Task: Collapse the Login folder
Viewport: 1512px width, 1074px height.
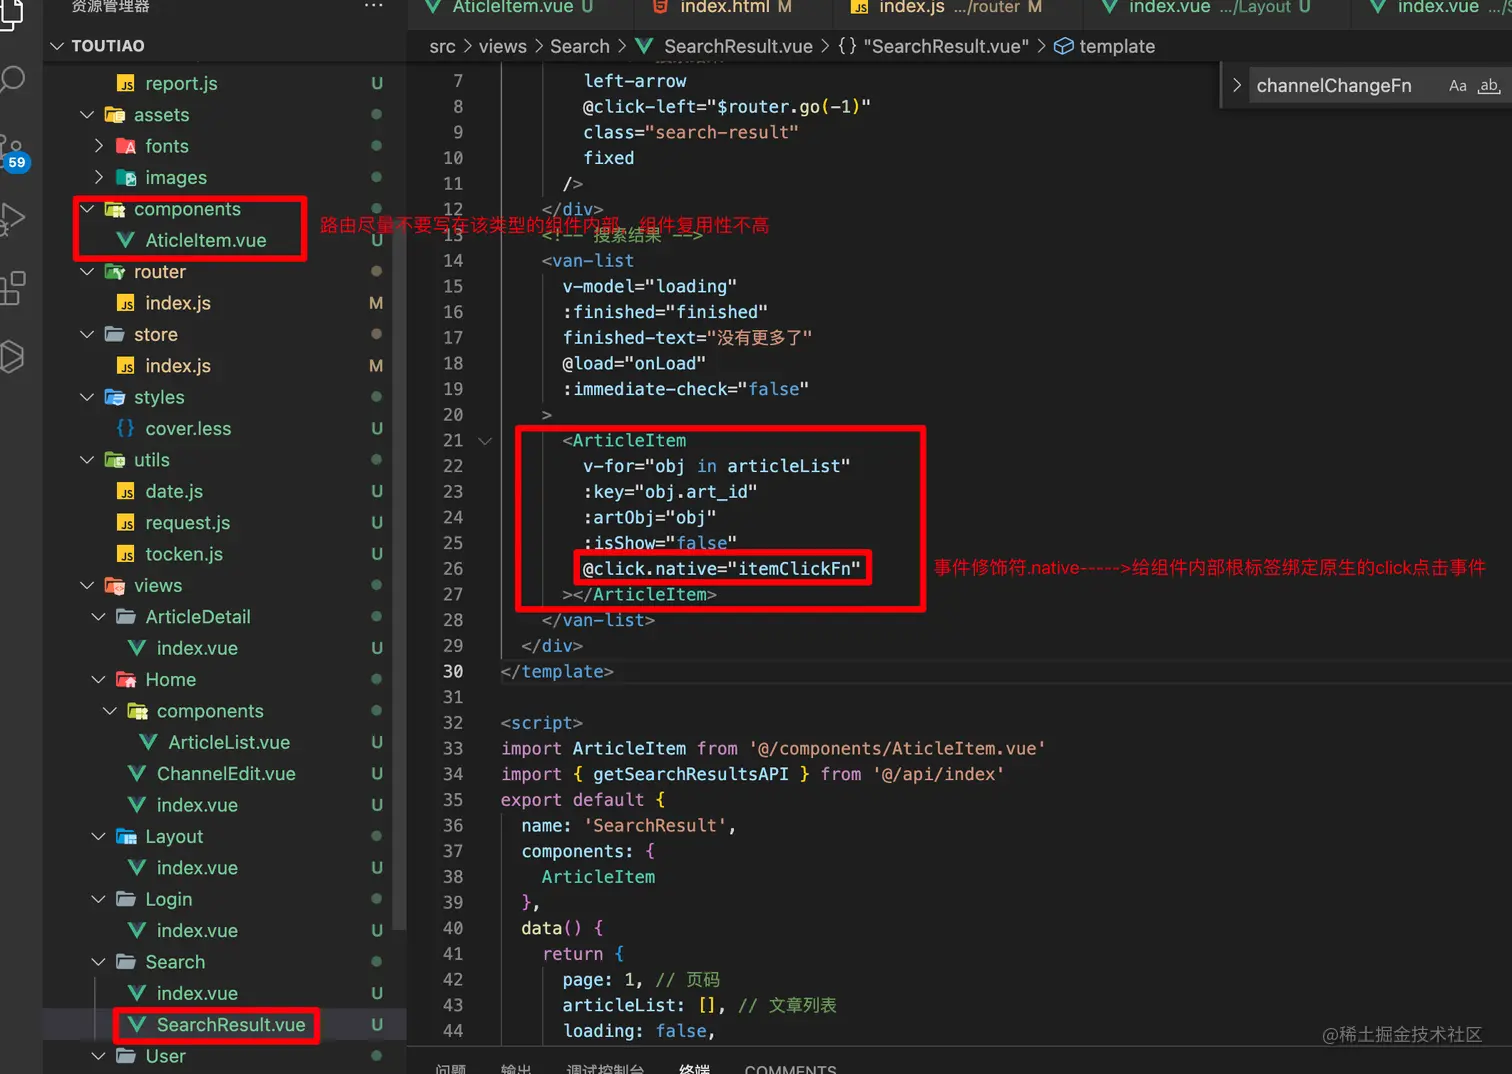Action: click(98, 899)
